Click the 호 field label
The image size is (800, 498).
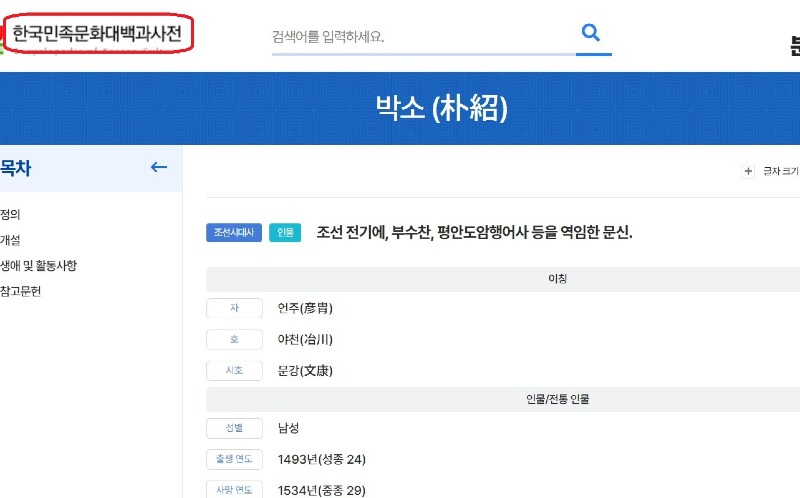[234, 340]
